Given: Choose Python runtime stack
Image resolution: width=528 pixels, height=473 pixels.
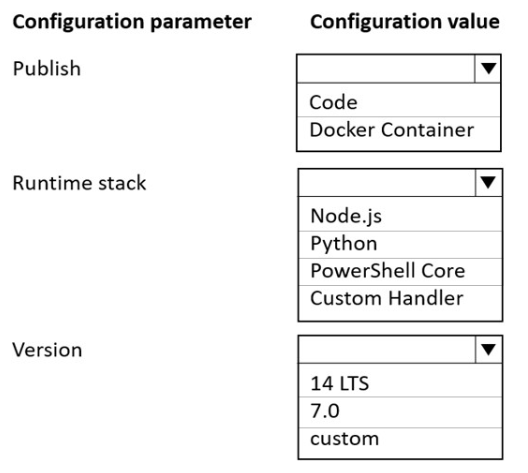Looking at the screenshot, I should tap(400, 244).
